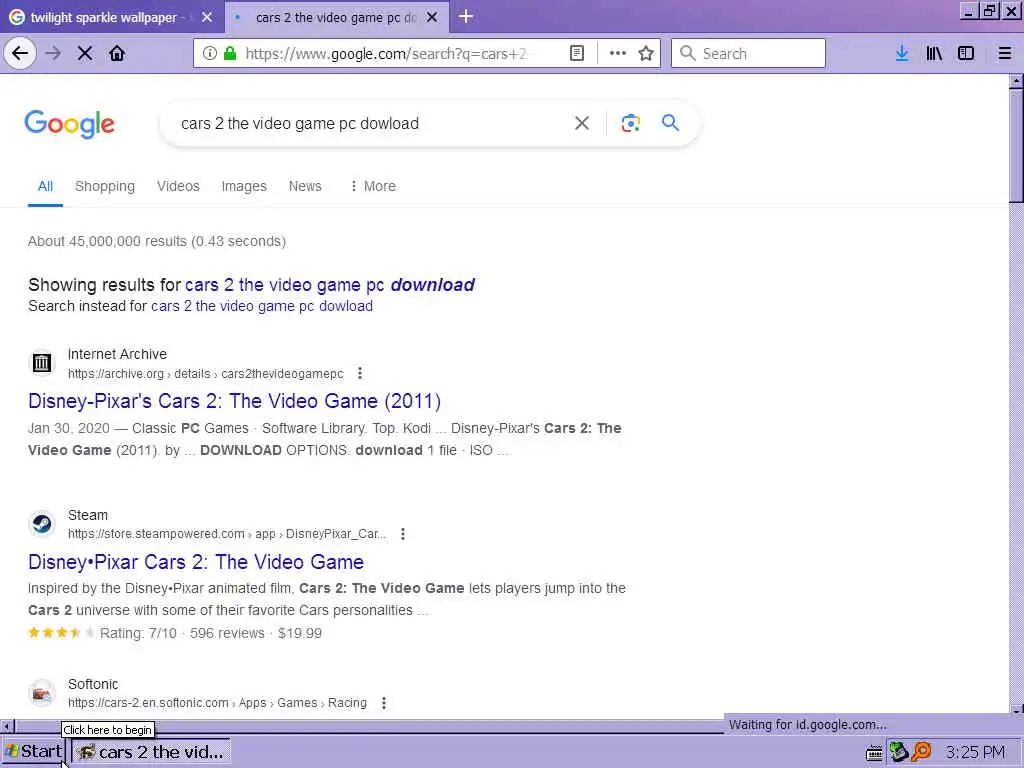Go to Google homepage via the logo
1024x768 pixels.
pyautogui.click(x=69, y=124)
